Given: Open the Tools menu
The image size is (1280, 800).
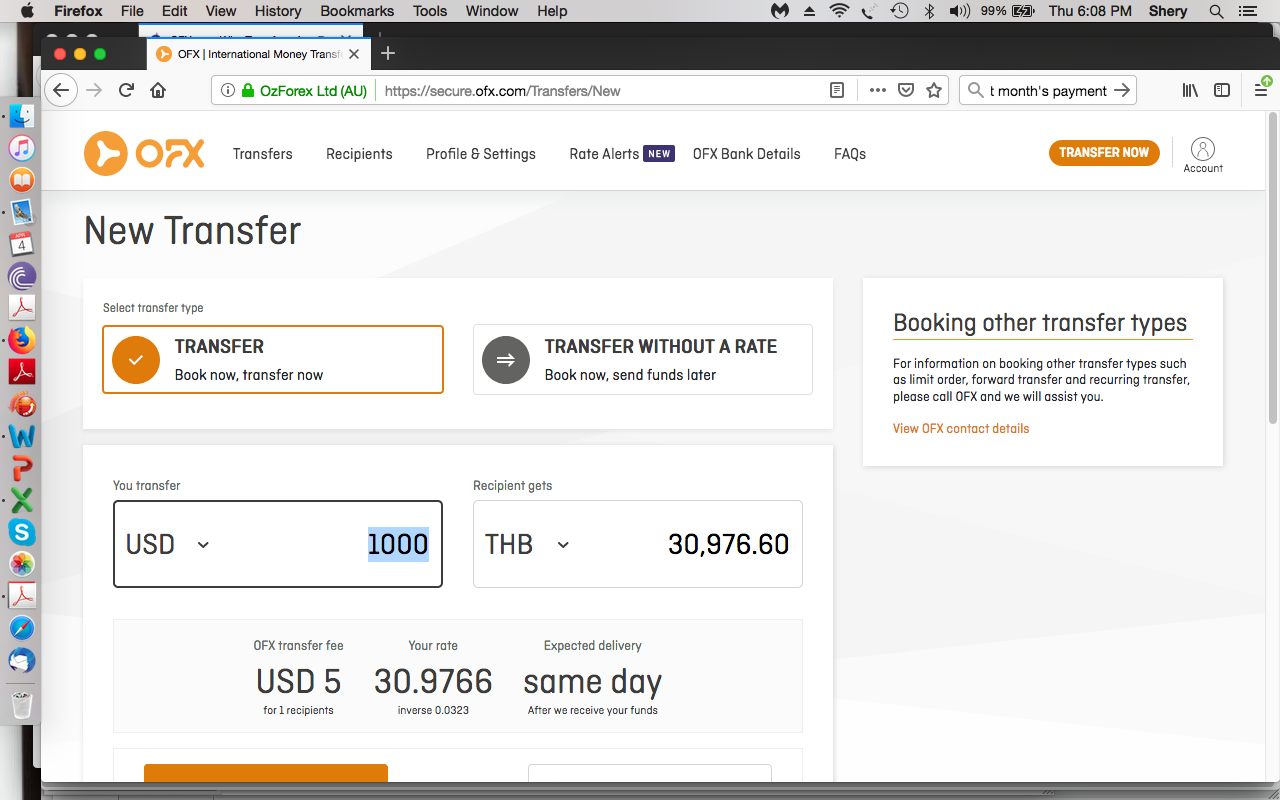Looking at the screenshot, I should (x=430, y=11).
